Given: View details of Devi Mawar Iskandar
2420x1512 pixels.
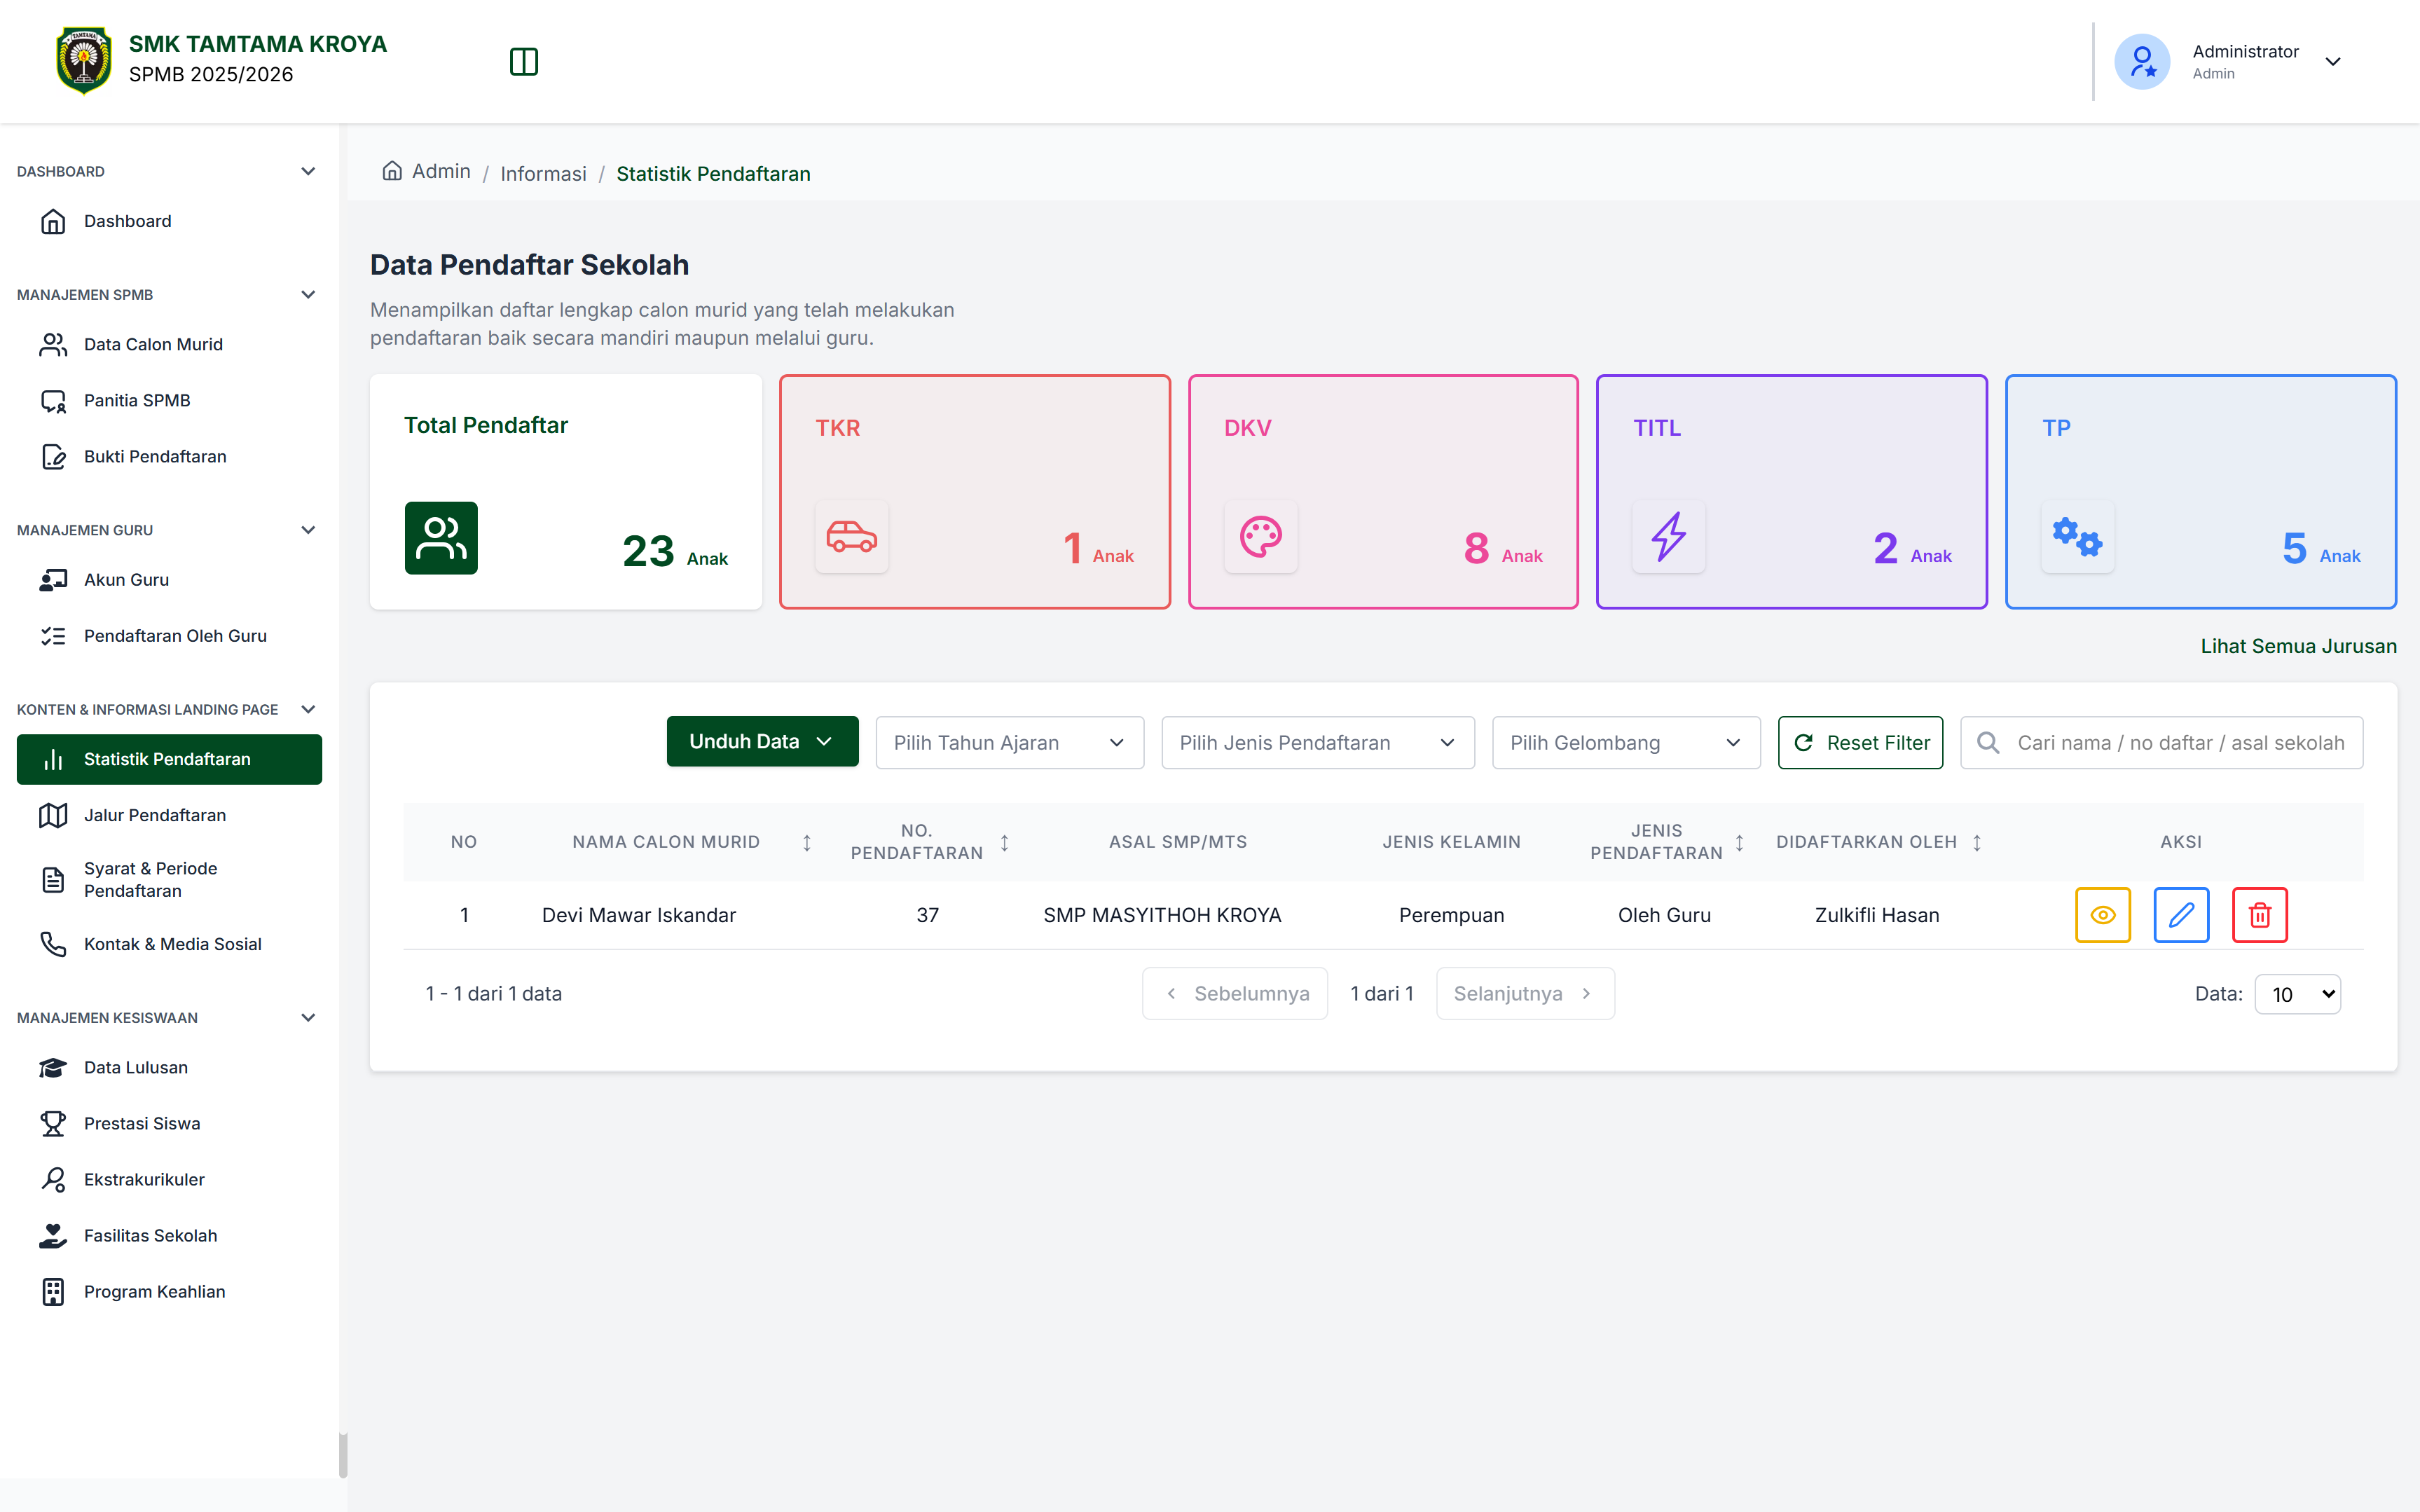Looking at the screenshot, I should pos(2103,915).
